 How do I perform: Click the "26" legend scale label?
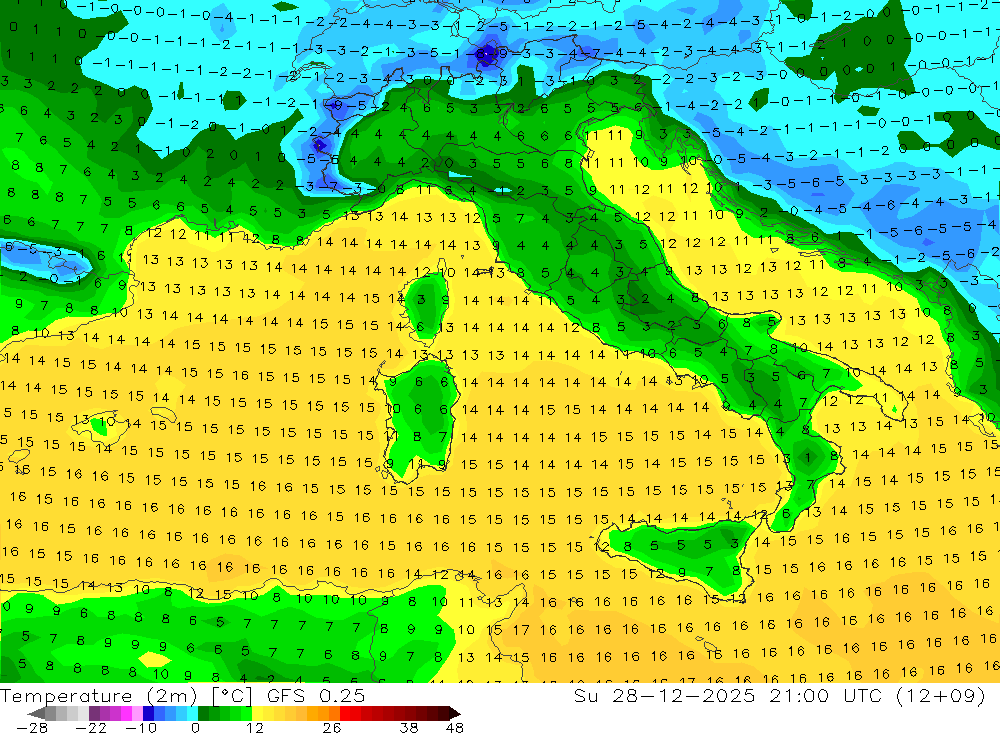point(332,727)
